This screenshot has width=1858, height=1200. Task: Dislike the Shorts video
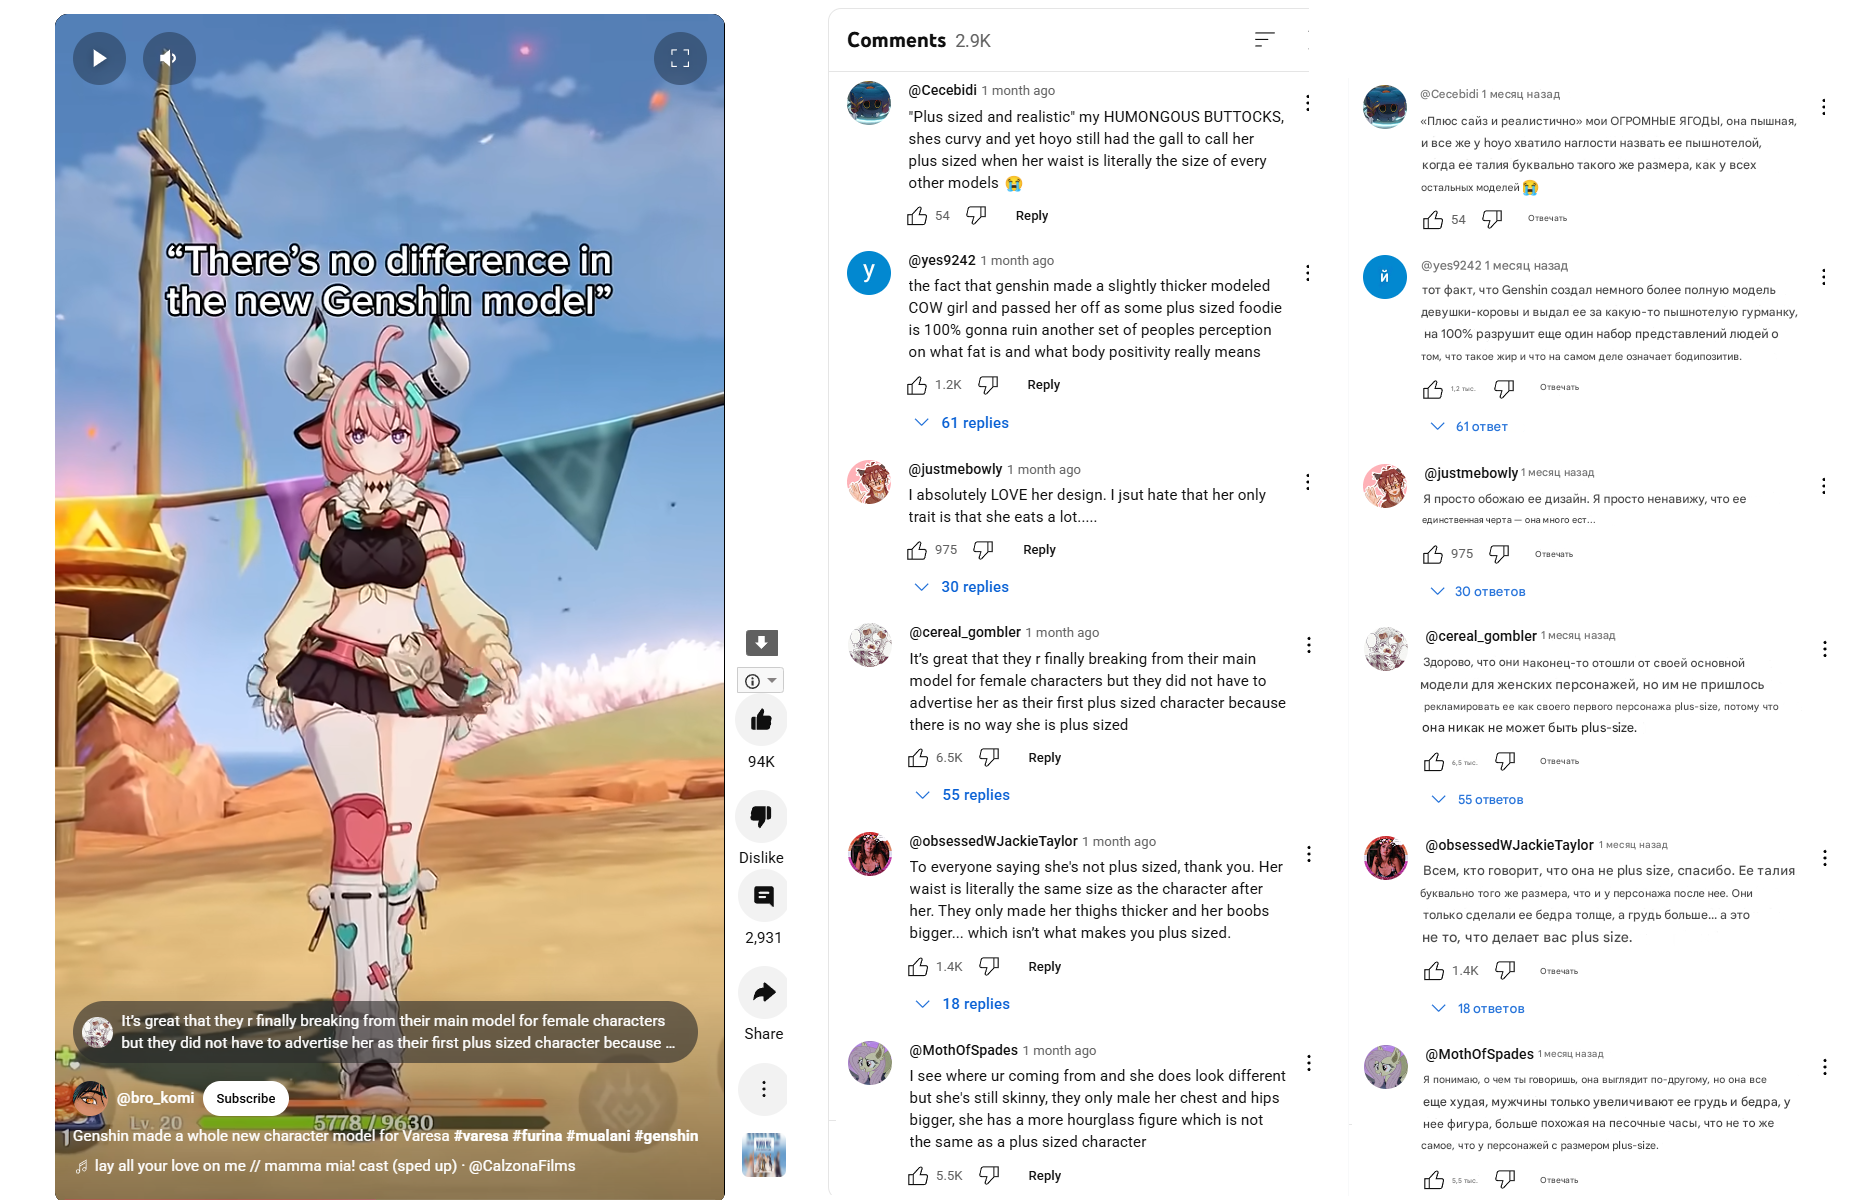761,816
